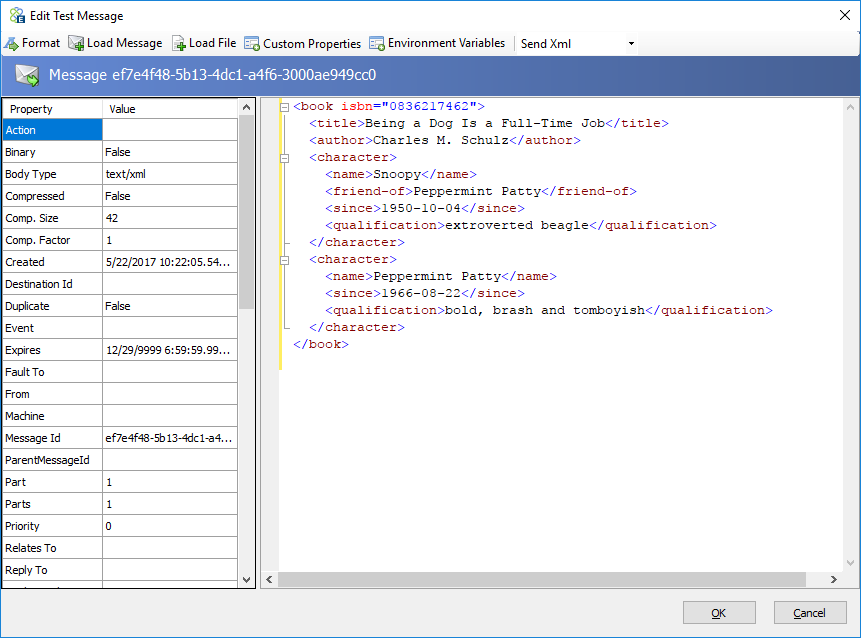861x638 pixels.
Task: Click the property list vertical scrollbar thumb
Action: pos(247,212)
